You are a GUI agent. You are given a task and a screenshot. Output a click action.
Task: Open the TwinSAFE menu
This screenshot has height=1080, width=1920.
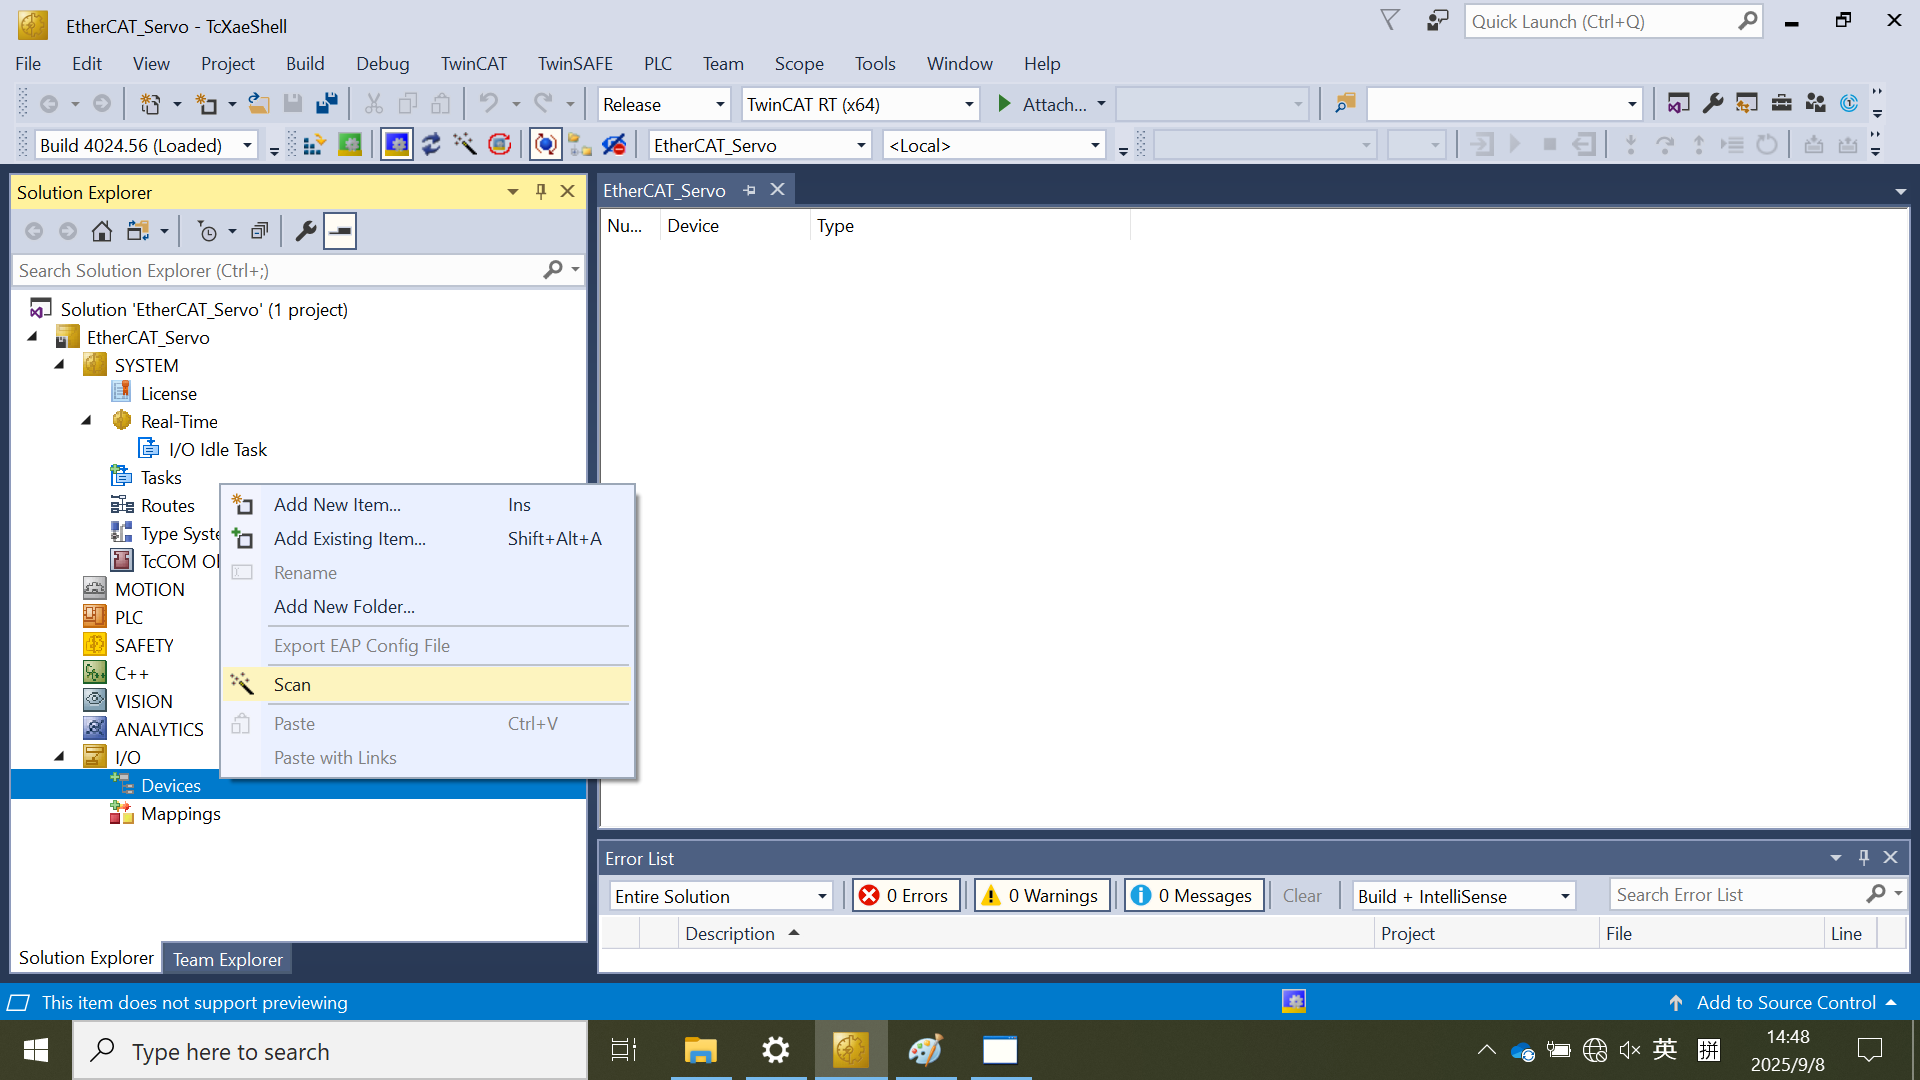pyautogui.click(x=575, y=63)
